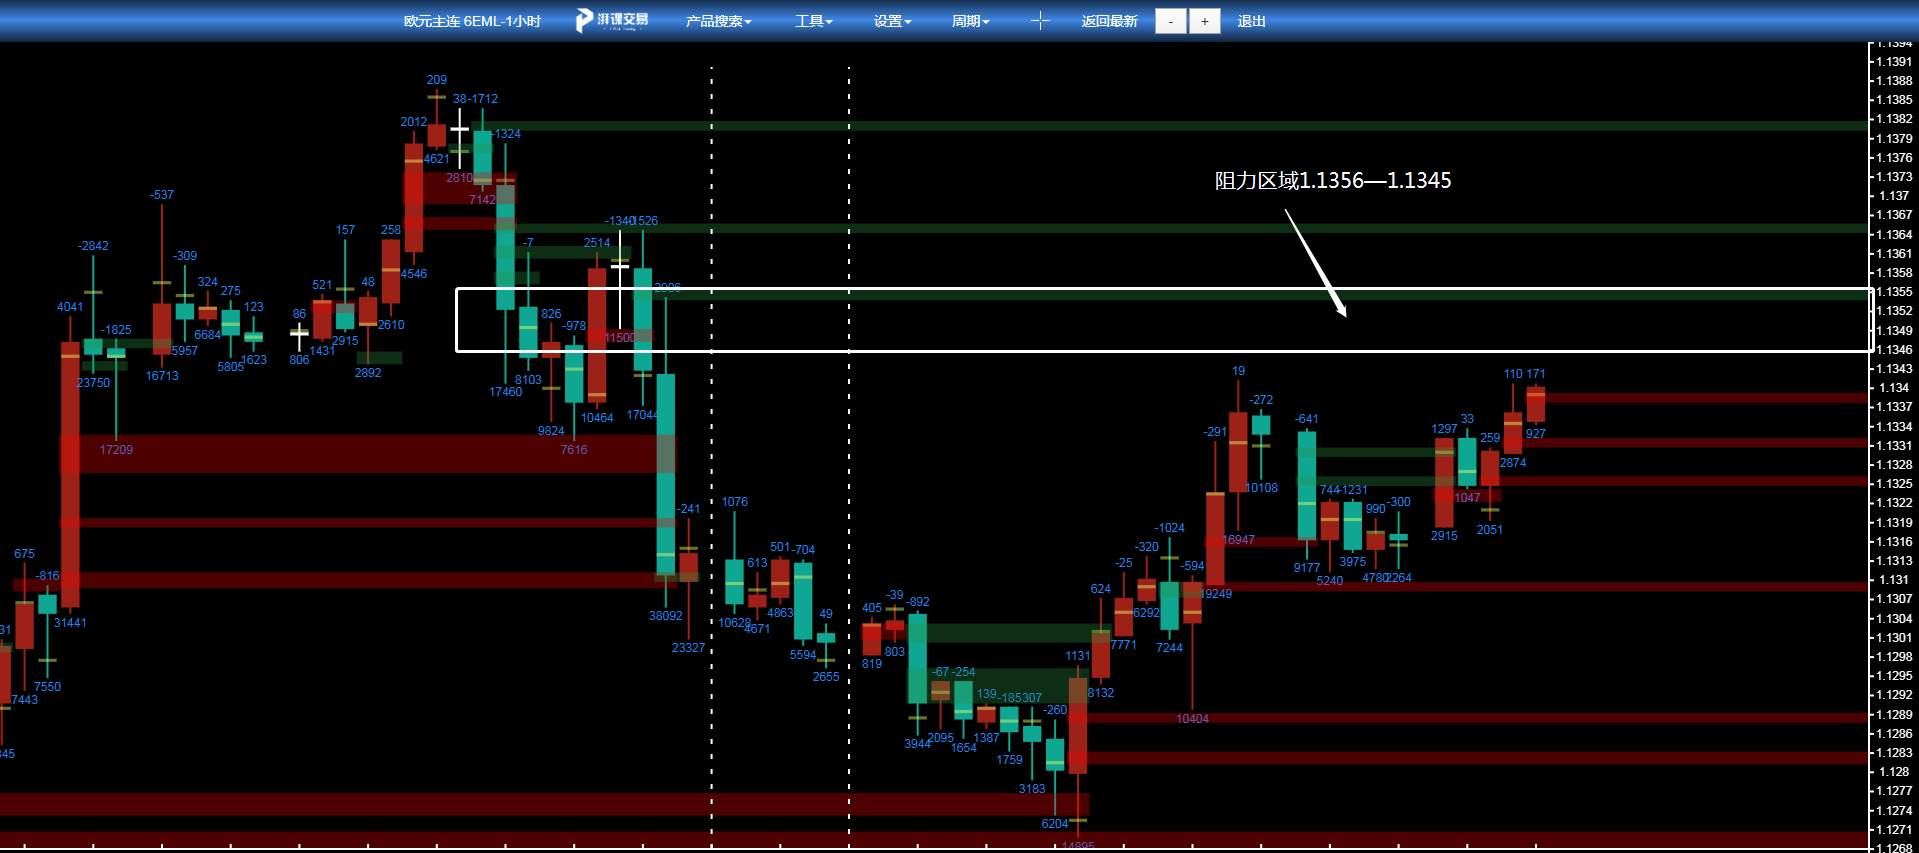This screenshot has width=1919, height=853.
Task: Expand the 周期 period dropdown
Action: [970, 21]
